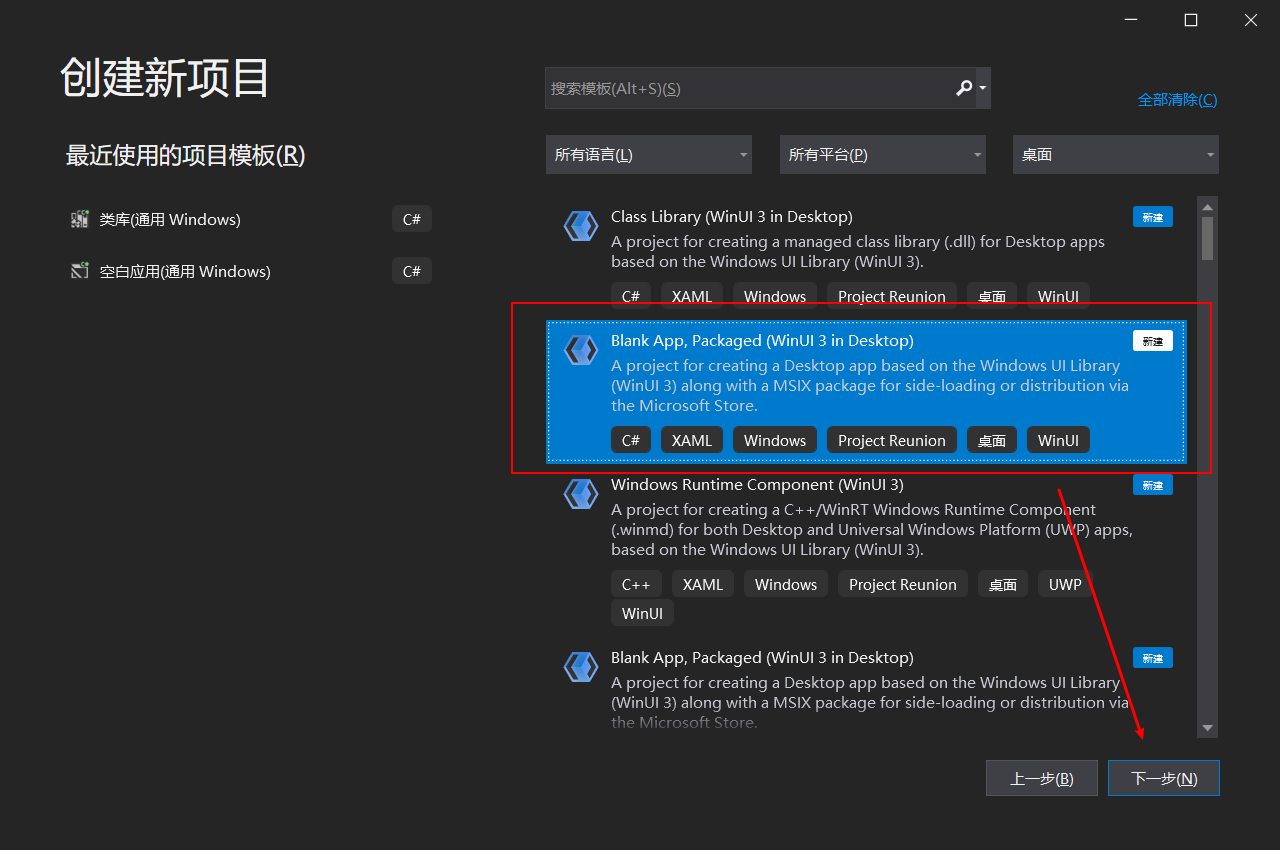The height and width of the screenshot is (850, 1280).
Task: Select the highlighted Blank App, Packaged template
Action: tap(866, 392)
